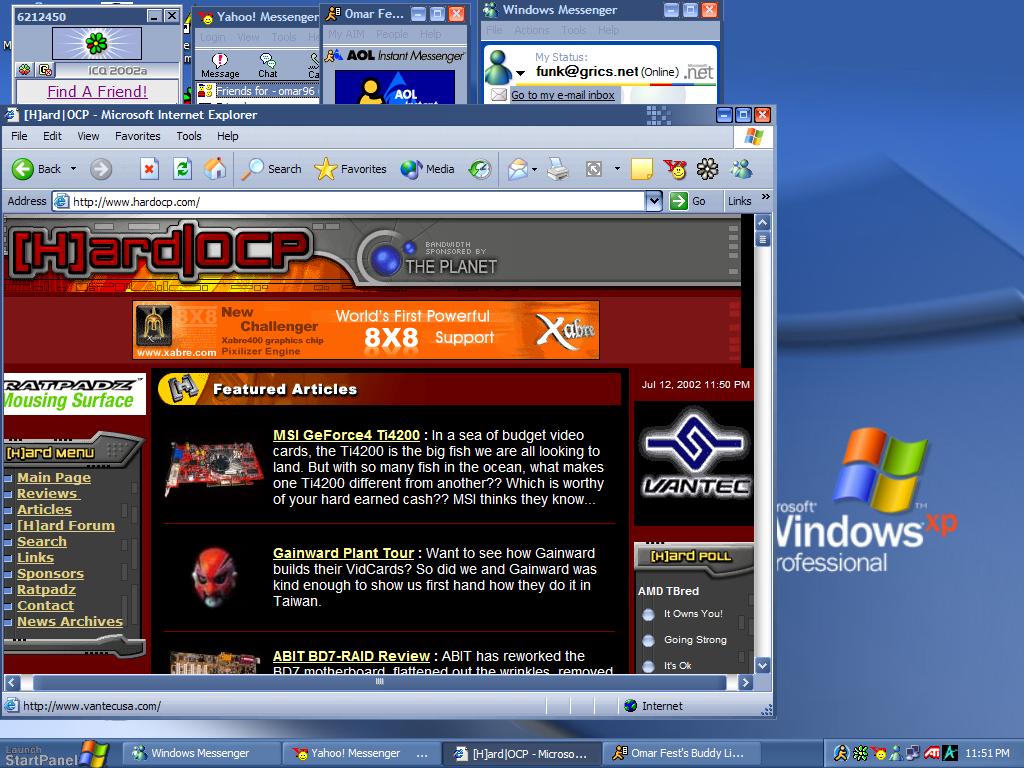The width and height of the screenshot is (1024, 768).
Task: Click the Go button next to the address bar
Action: [x=688, y=201]
